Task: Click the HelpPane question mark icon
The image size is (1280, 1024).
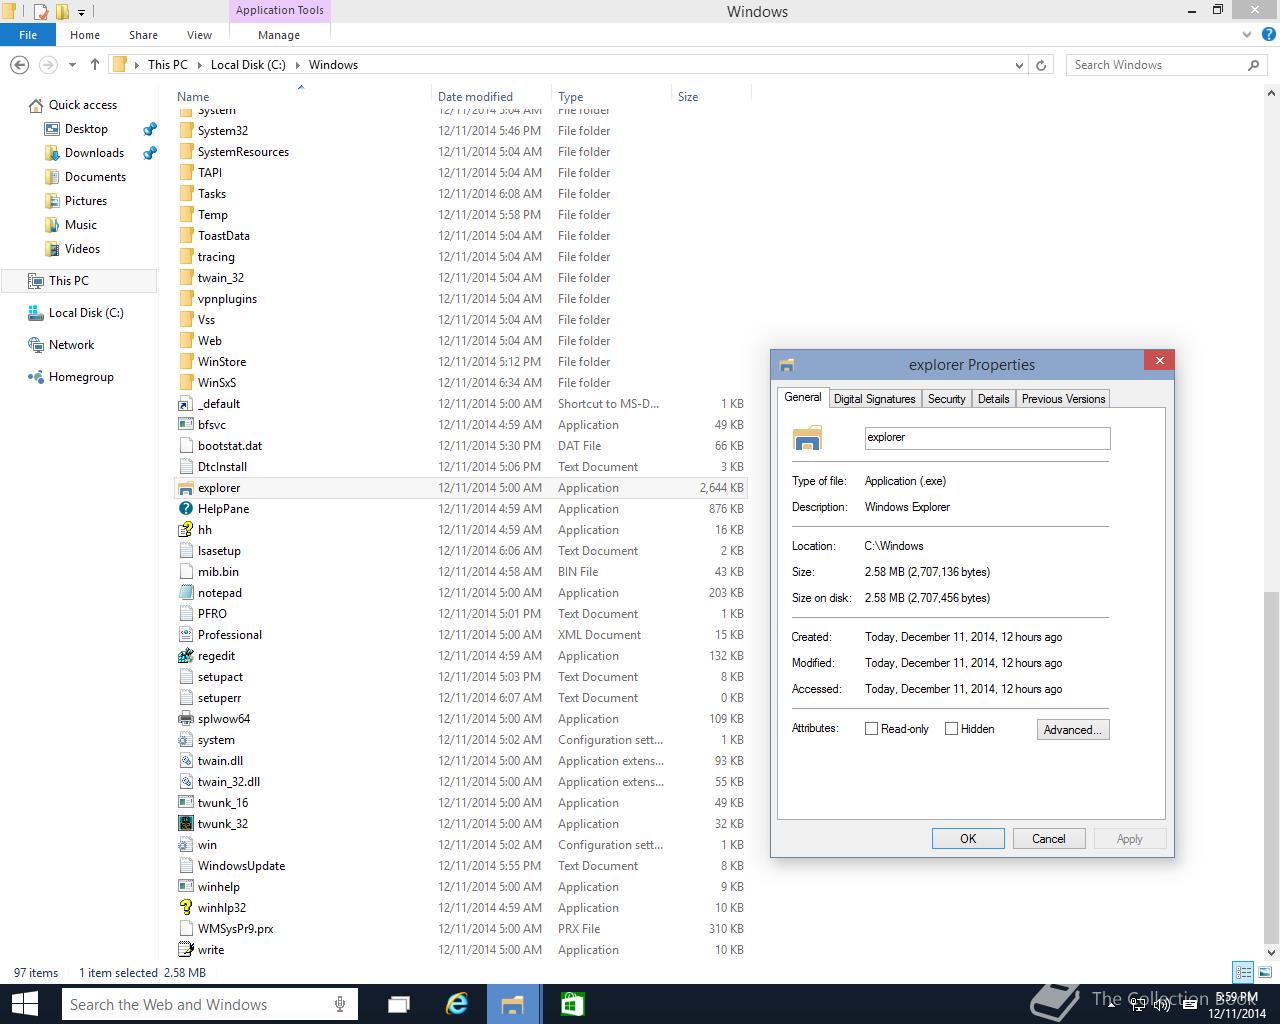Action: click(185, 509)
